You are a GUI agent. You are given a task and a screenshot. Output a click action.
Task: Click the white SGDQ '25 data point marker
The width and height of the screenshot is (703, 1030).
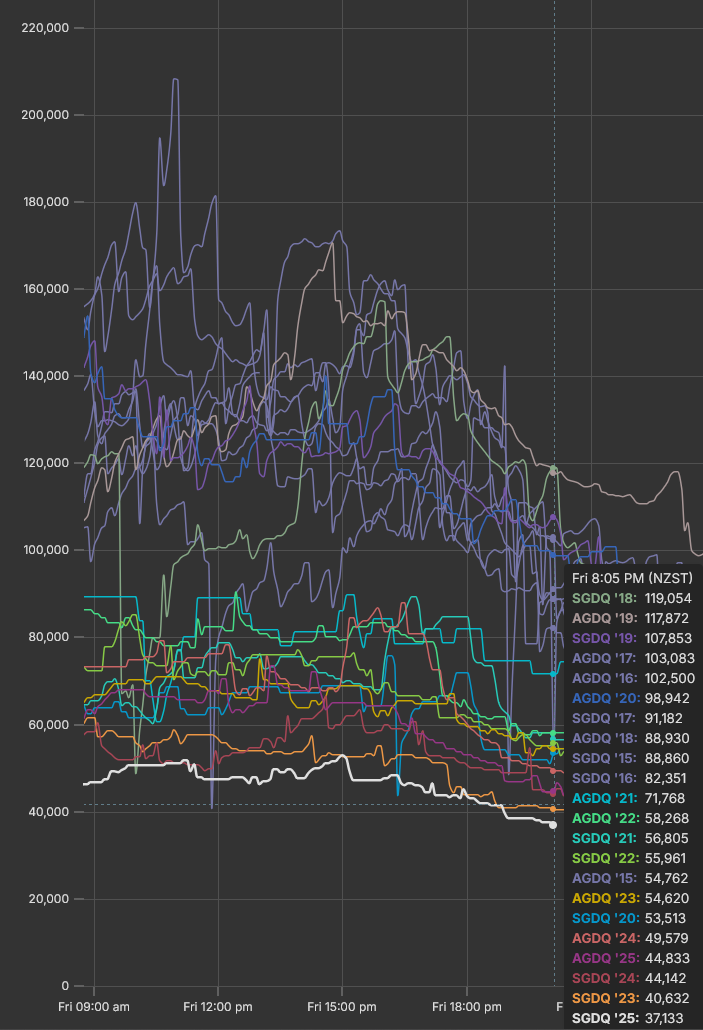coord(553,825)
